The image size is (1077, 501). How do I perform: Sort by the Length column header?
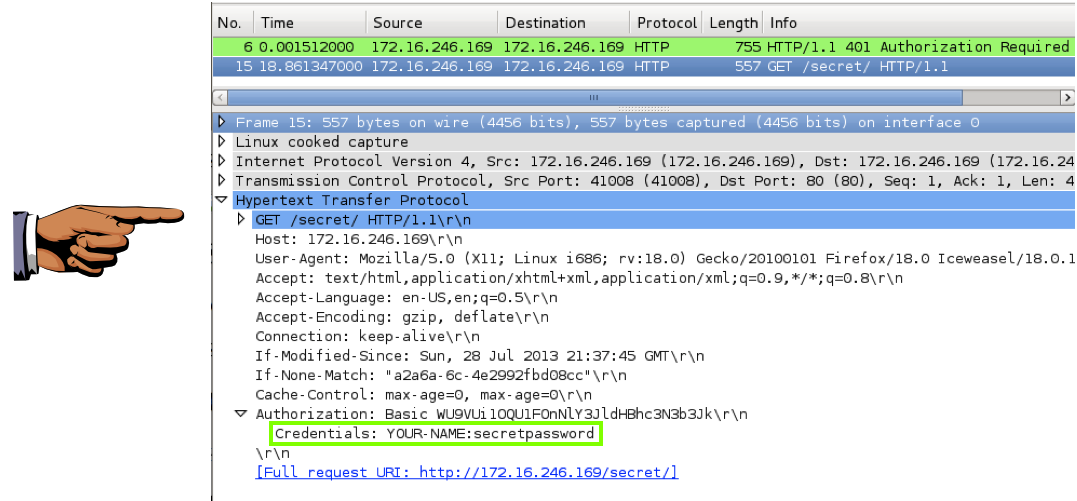click(733, 23)
